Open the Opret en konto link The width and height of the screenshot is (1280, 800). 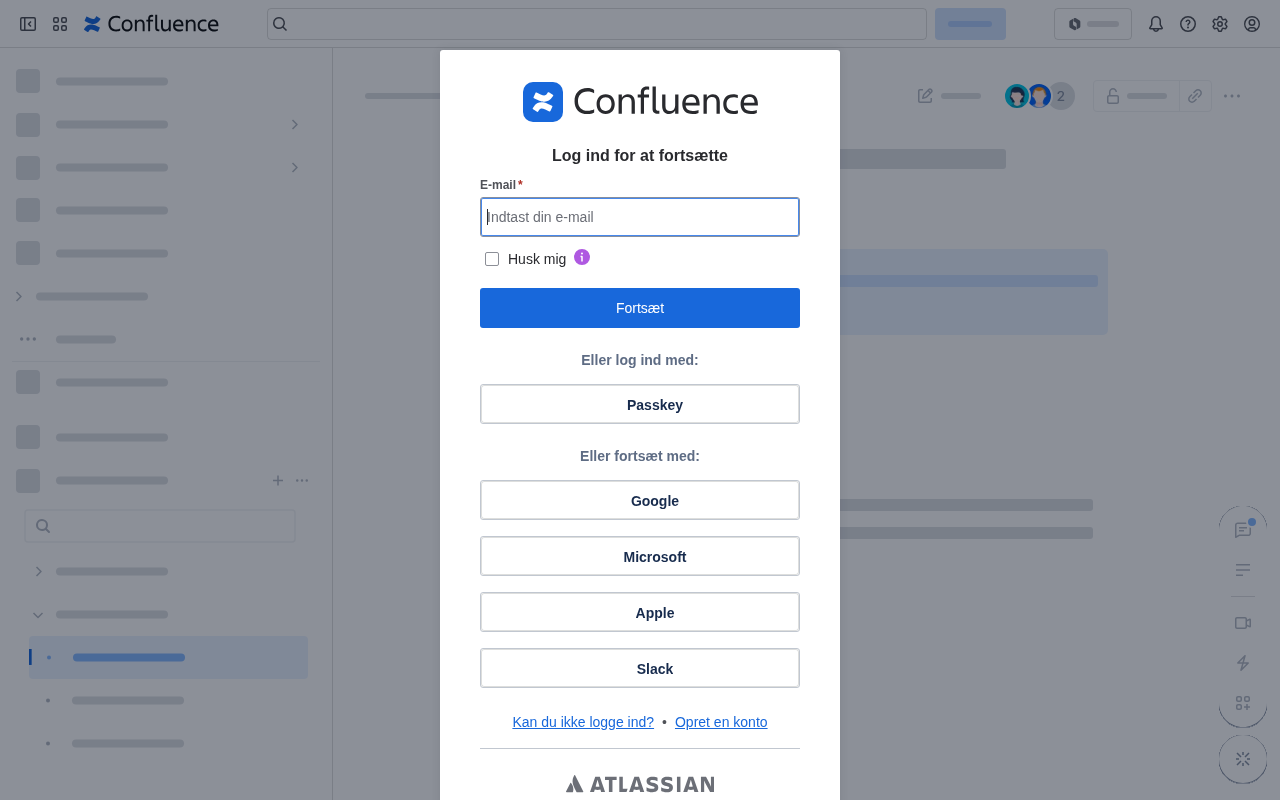[721, 722]
